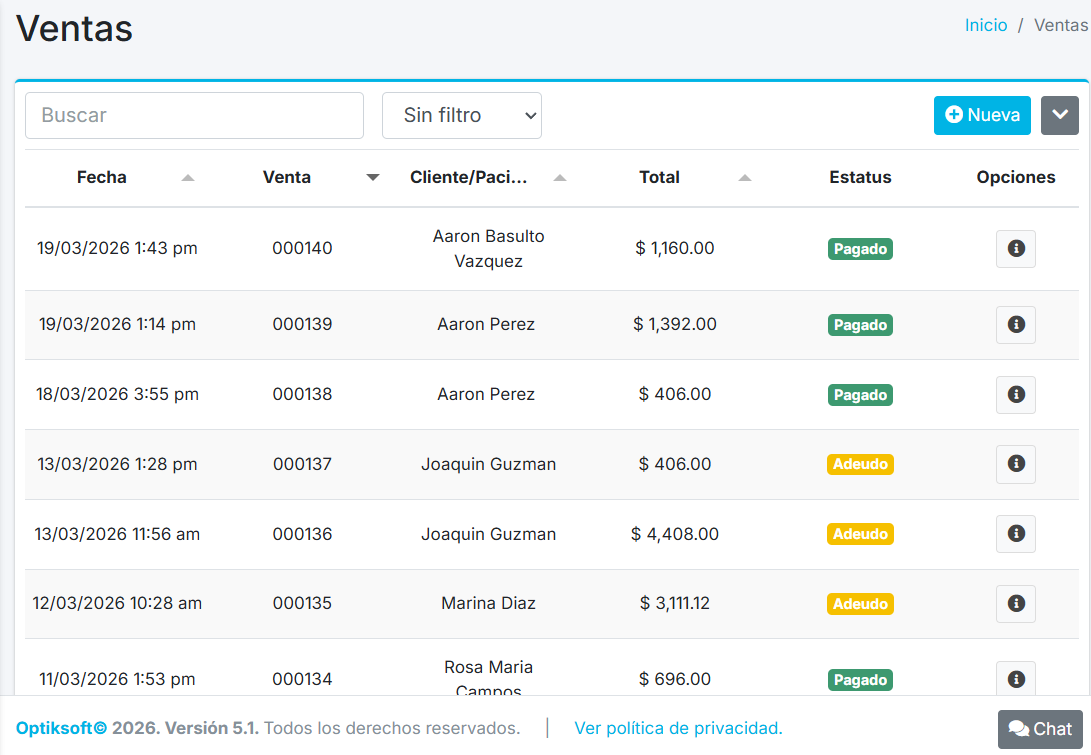The height and width of the screenshot is (755, 1091).
Task: Open the Sin filtro dropdown
Action: tap(461, 116)
